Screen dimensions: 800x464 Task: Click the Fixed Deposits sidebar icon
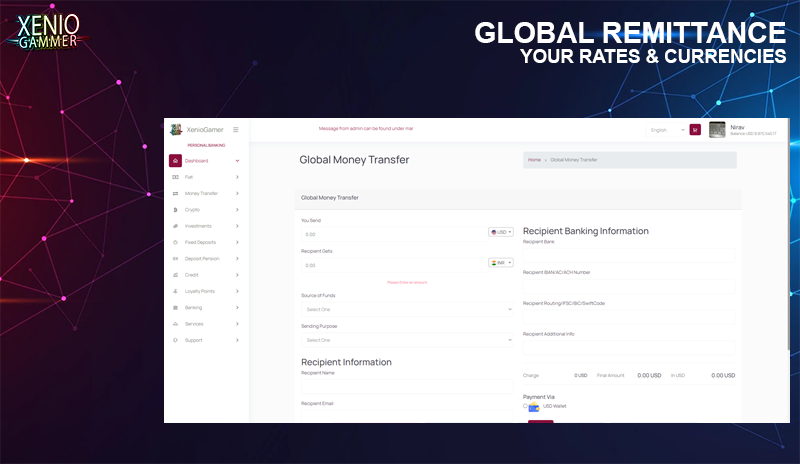point(175,242)
